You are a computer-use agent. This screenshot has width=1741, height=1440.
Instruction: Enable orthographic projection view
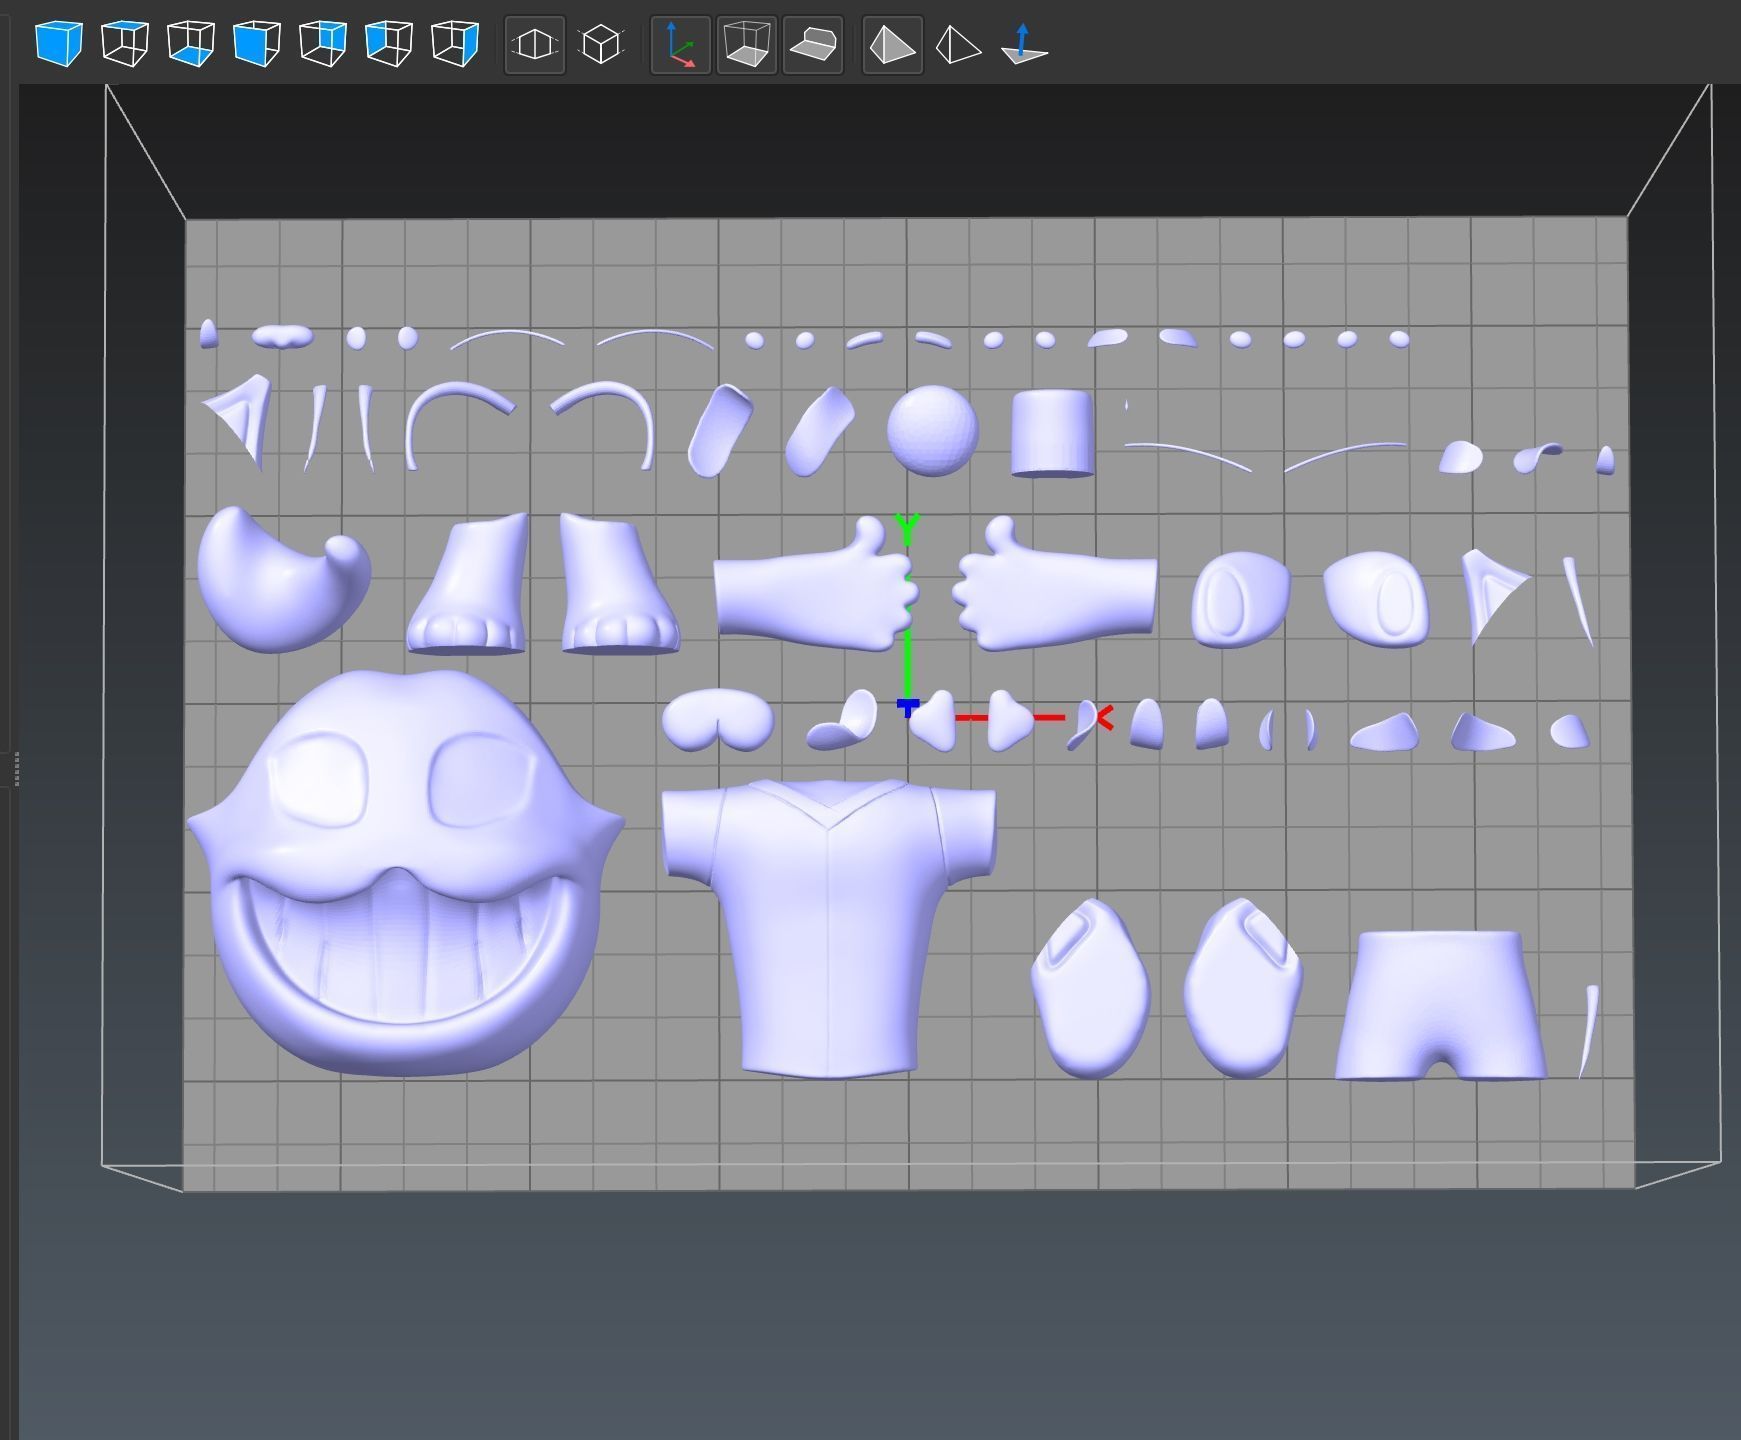(601, 45)
